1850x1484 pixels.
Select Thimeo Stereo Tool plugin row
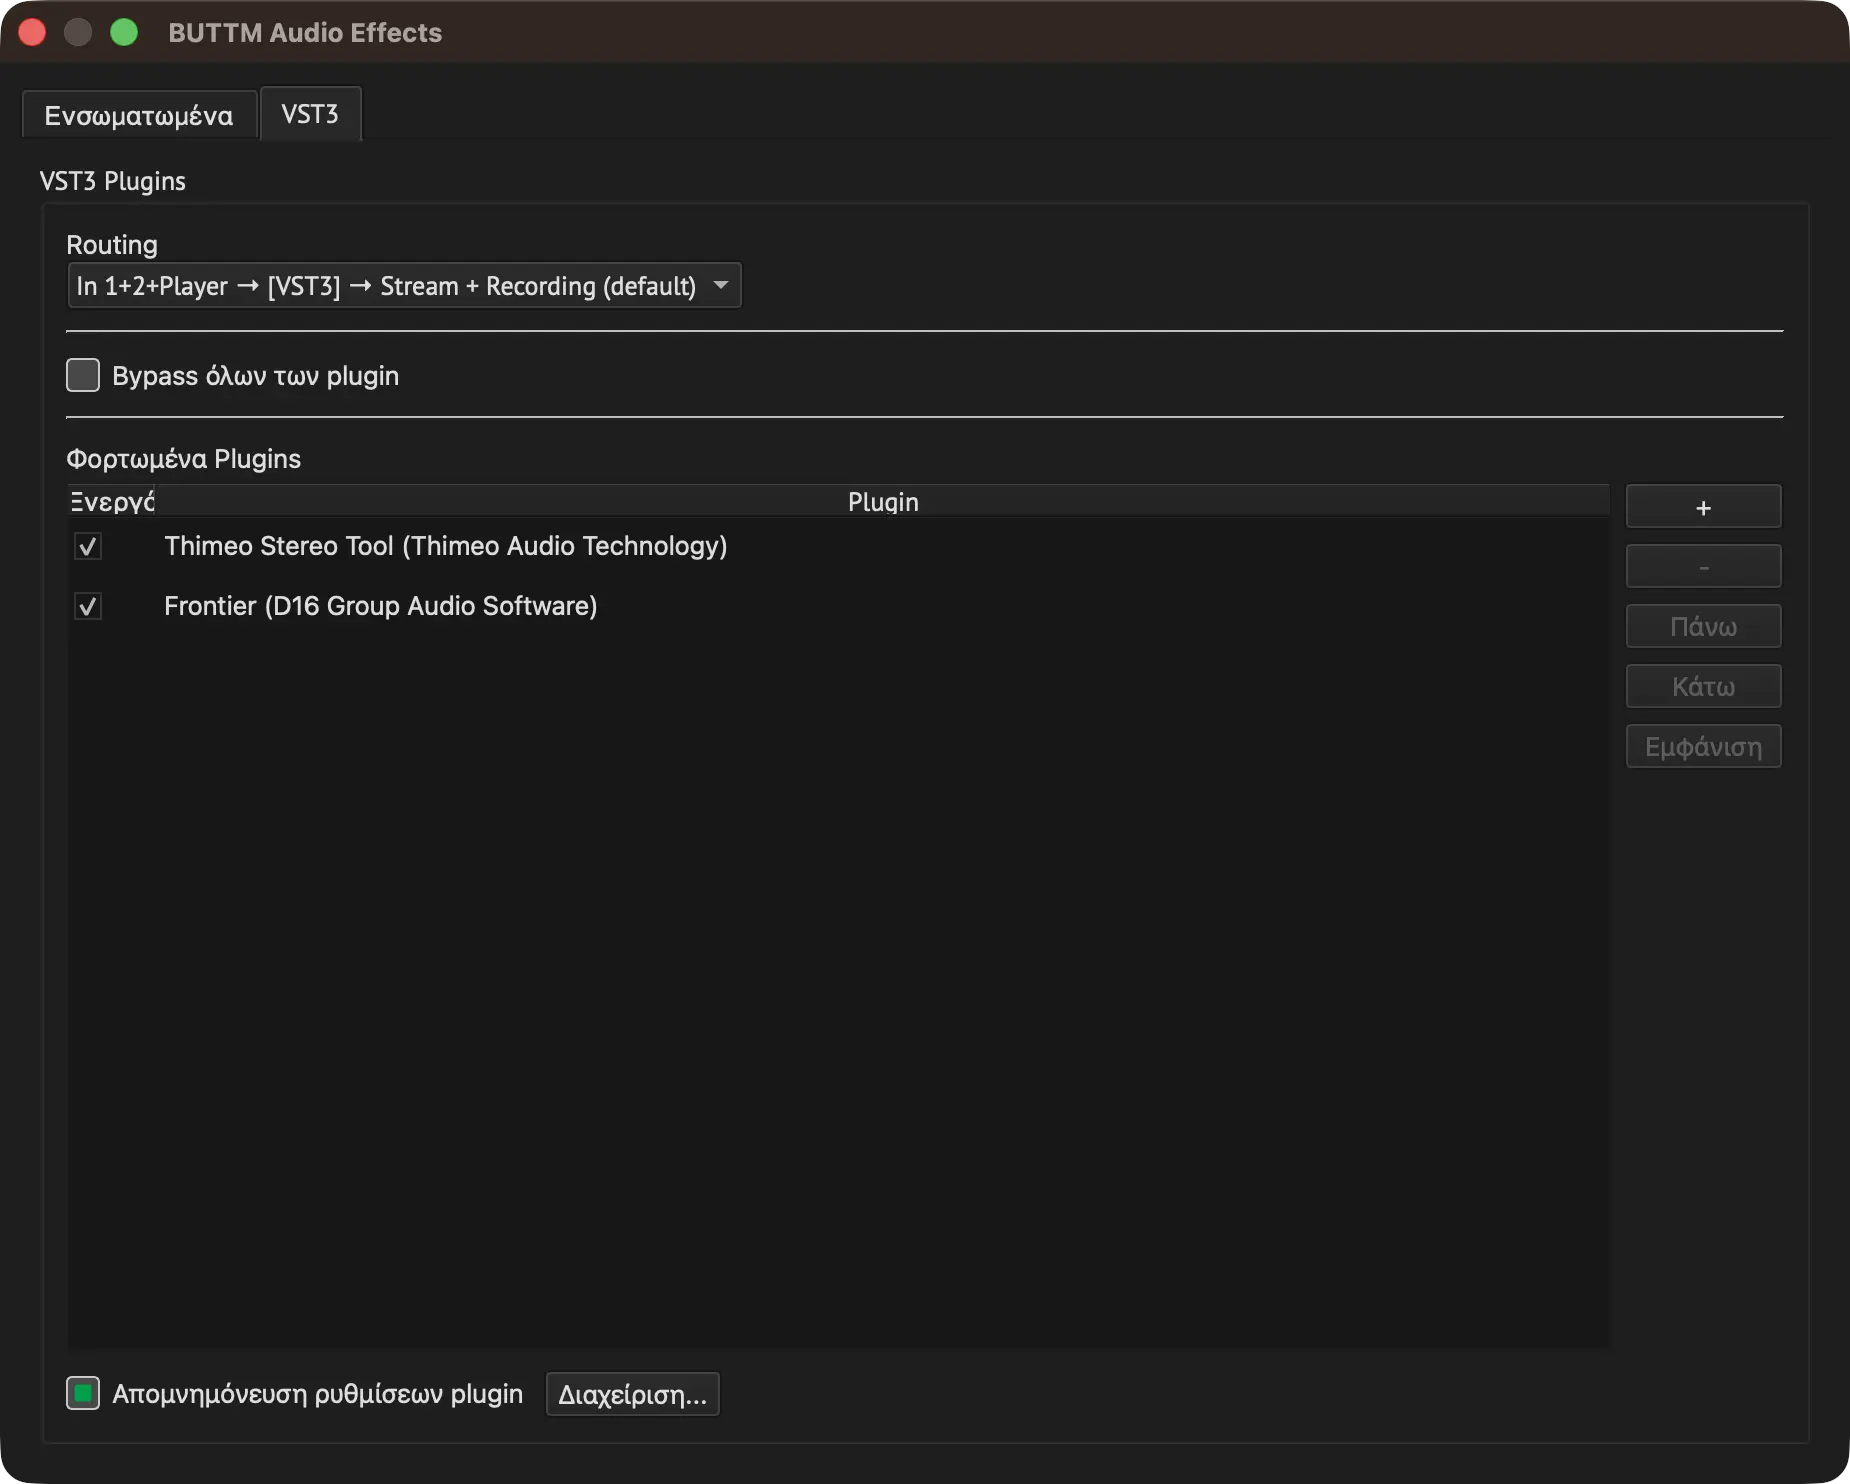pyautogui.click(x=838, y=546)
